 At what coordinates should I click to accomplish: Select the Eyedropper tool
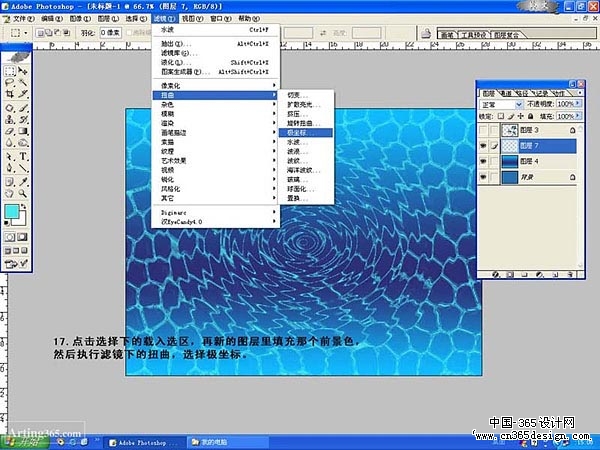click(x=23, y=182)
